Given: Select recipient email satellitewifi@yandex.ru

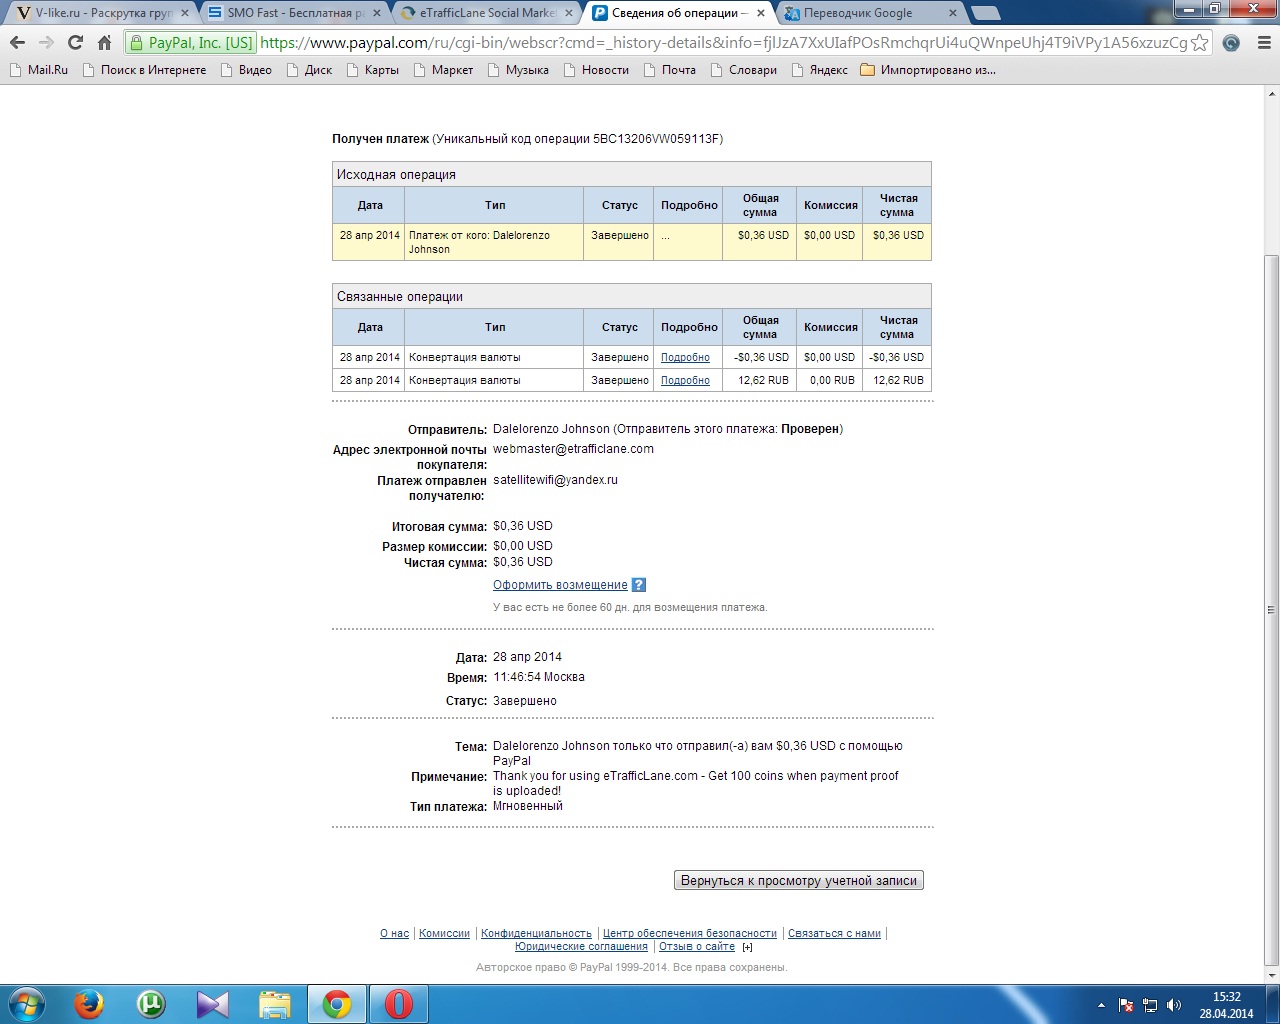Looking at the screenshot, I should pos(555,480).
